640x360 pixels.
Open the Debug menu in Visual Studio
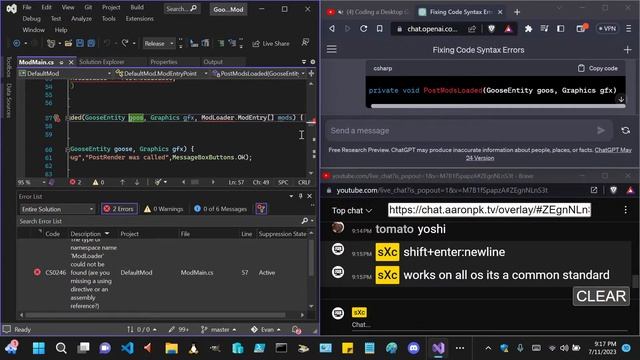click(x=31, y=19)
